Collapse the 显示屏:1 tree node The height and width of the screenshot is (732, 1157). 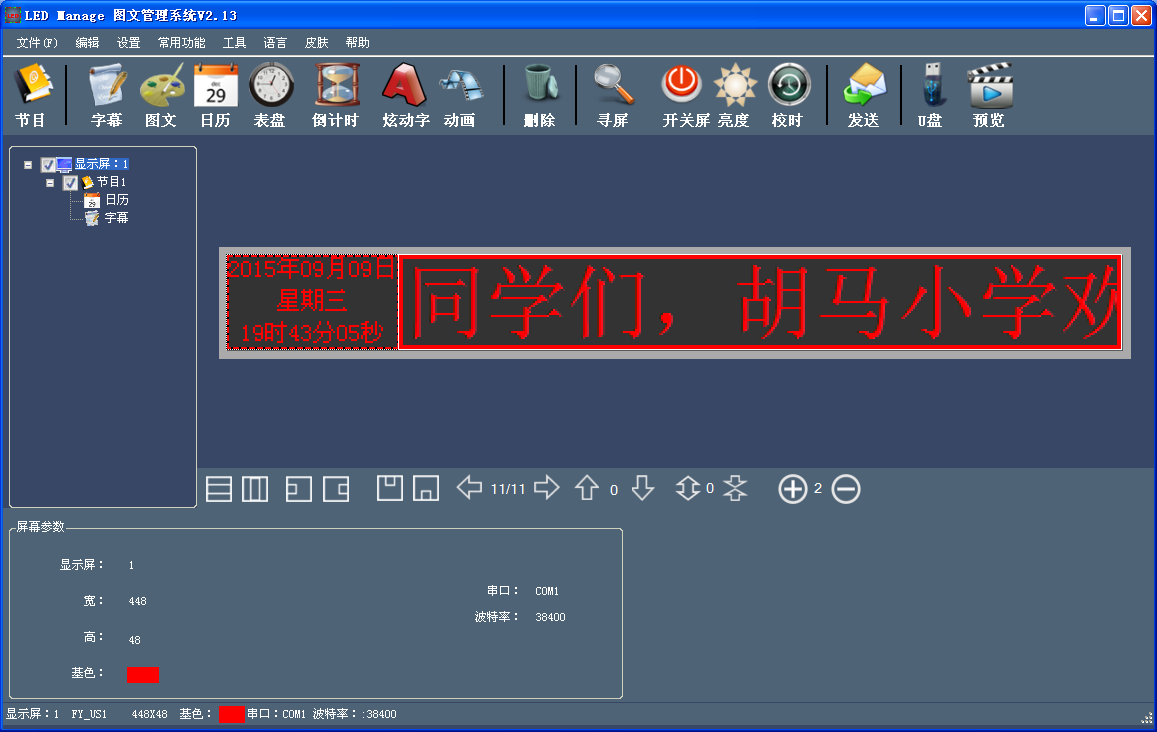click(x=28, y=165)
